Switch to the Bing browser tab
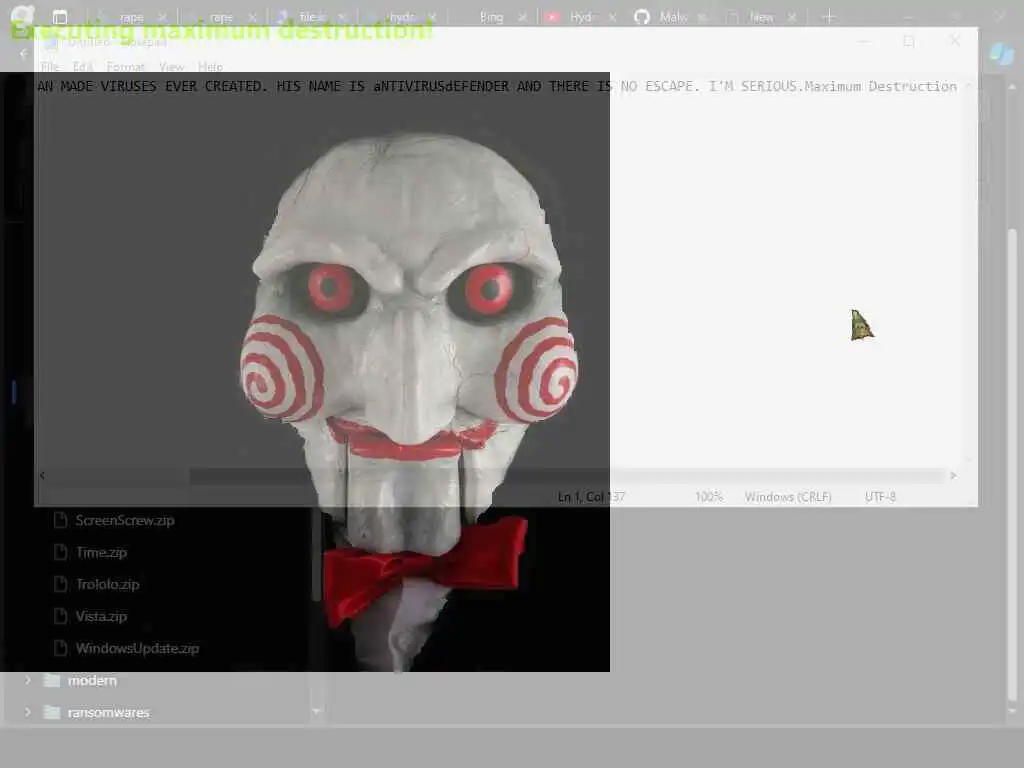Screen dimensions: 1024x768 coord(491,17)
